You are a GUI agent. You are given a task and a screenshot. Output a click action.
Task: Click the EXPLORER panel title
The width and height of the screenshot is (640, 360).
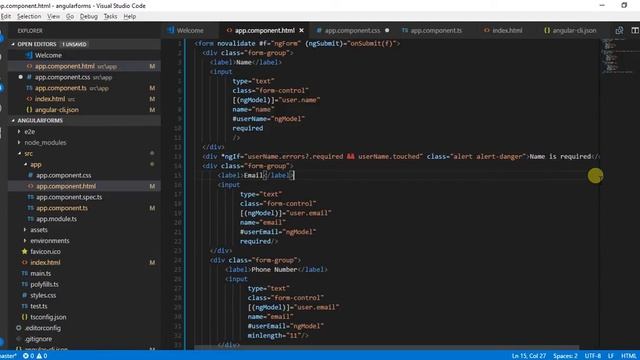[x=30, y=31]
